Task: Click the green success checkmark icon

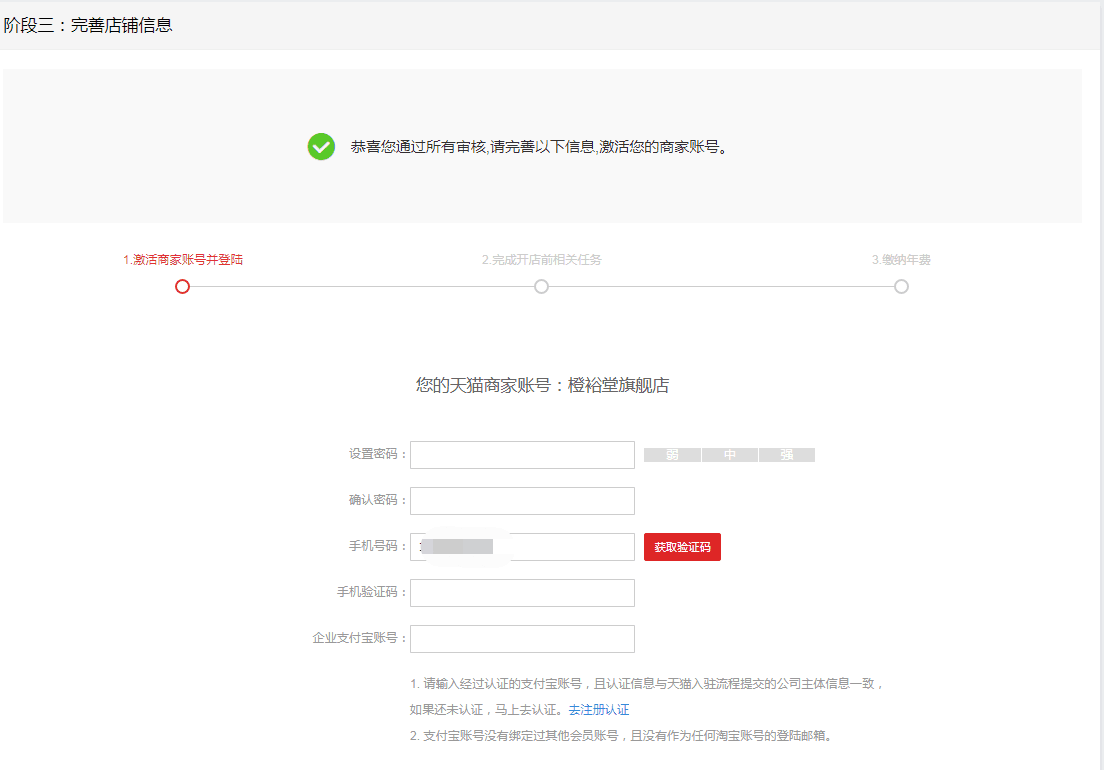Action: (x=321, y=146)
